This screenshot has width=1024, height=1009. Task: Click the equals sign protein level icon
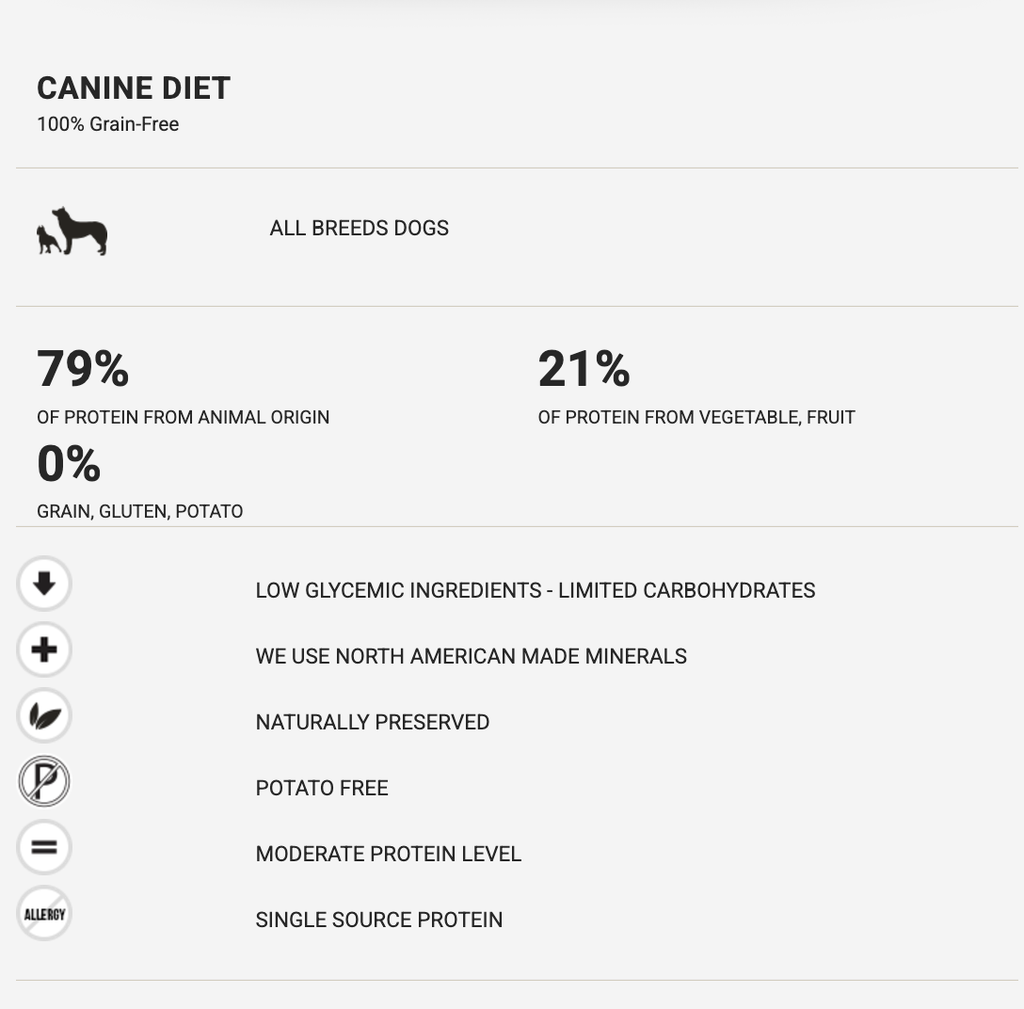click(44, 847)
